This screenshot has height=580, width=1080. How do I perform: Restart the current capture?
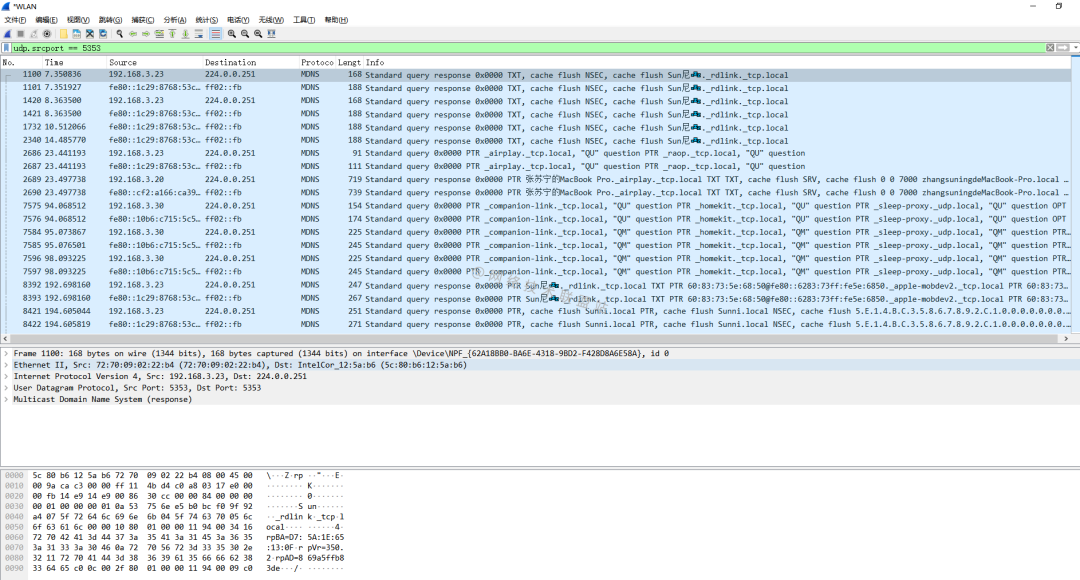click(34, 34)
